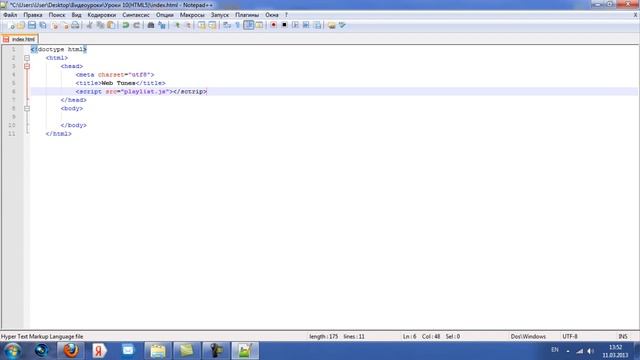The height and width of the screenshot is (360, 640).
Task: Click Ln : 6 Col : 48 status entry
Action: point(421,337)
